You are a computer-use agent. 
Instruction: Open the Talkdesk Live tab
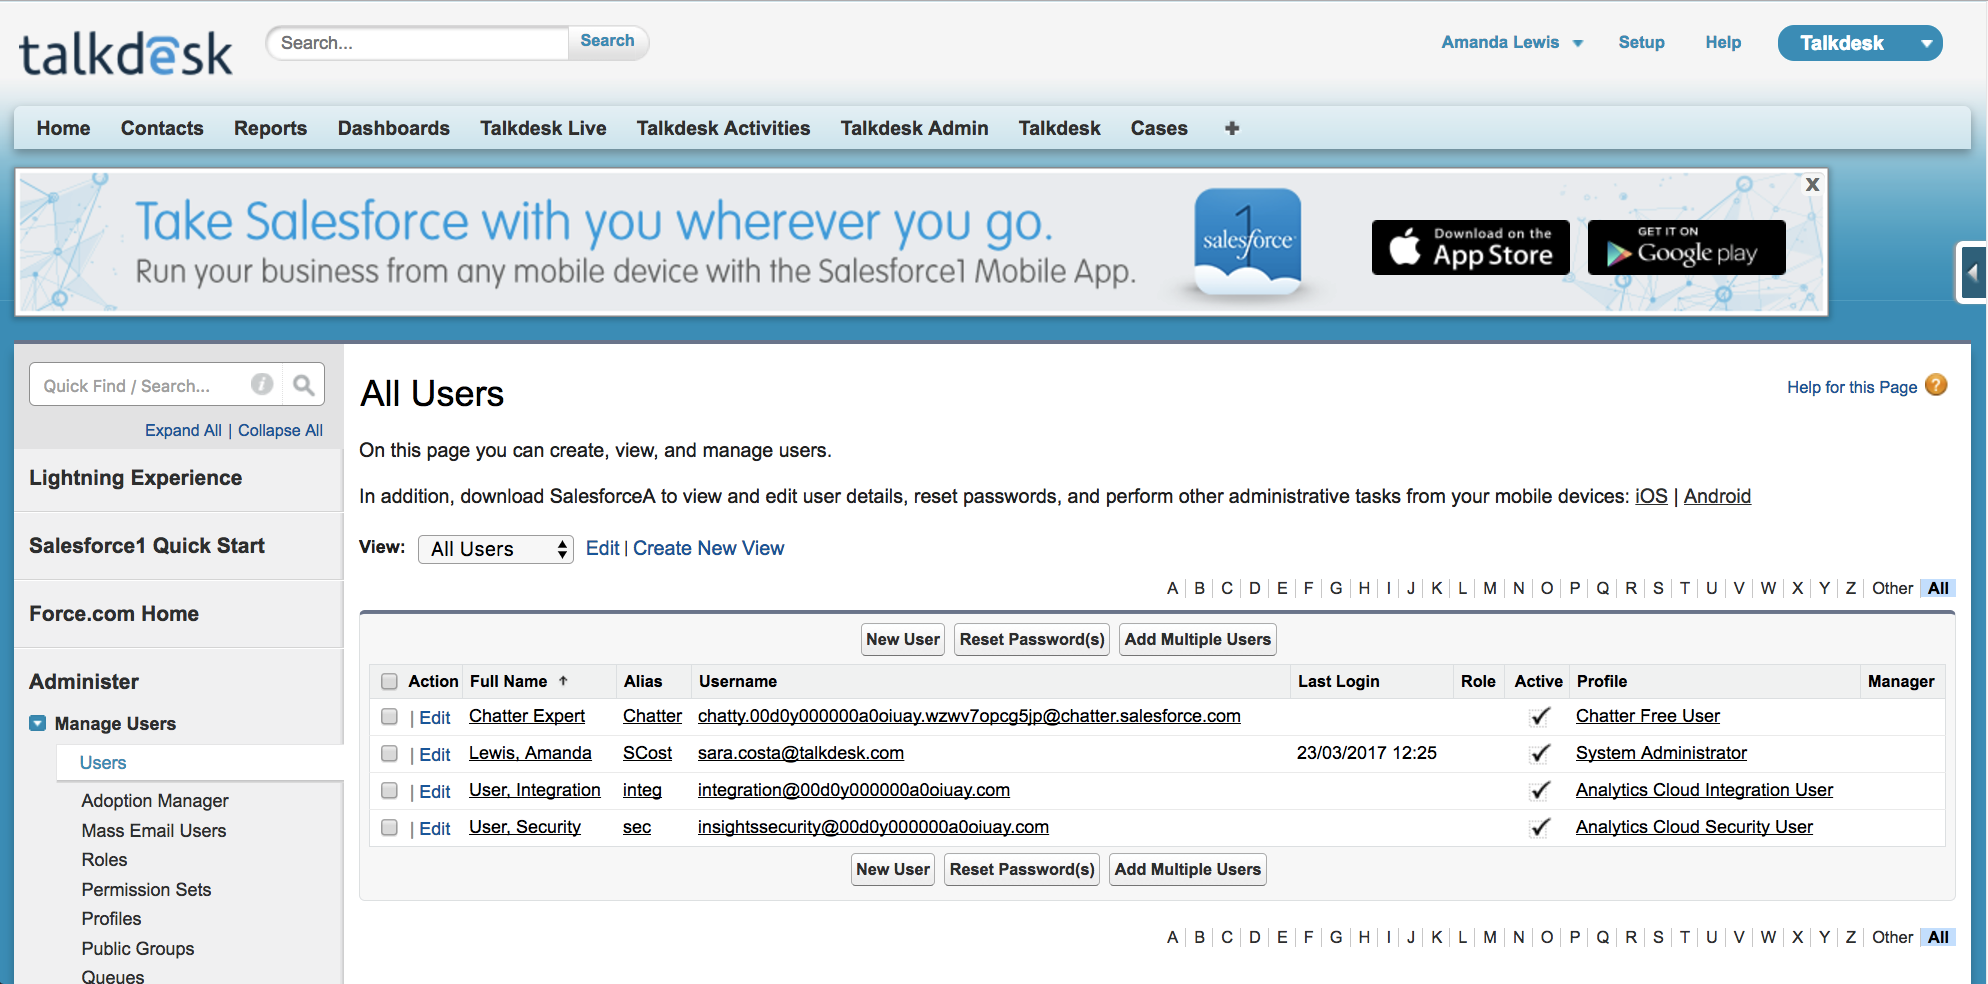543,128
